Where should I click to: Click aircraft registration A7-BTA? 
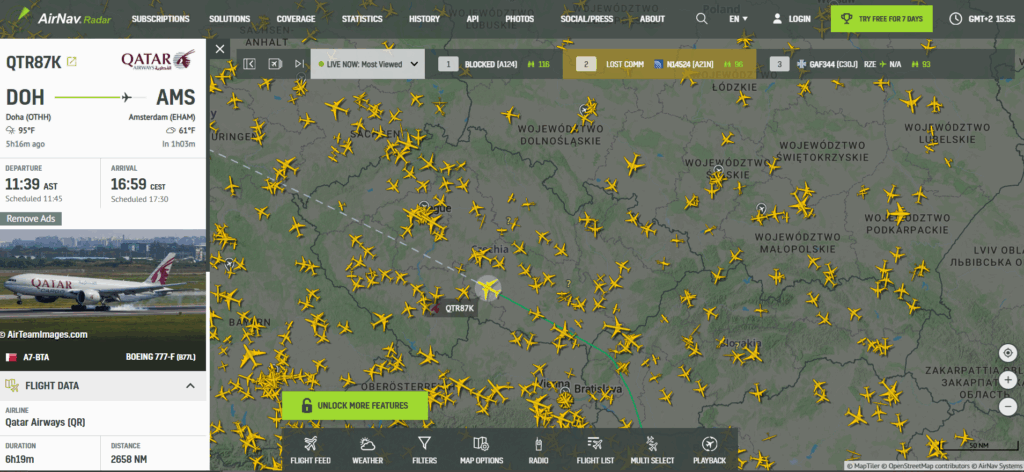click(x=36, y=357)
